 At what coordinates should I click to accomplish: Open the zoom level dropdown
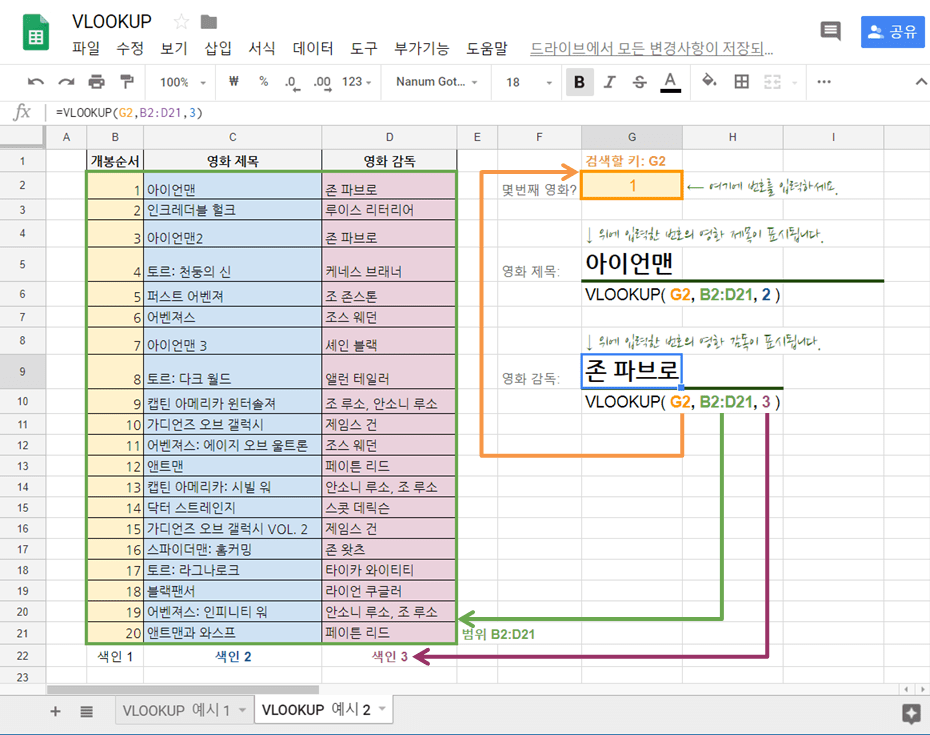point(181,82)
